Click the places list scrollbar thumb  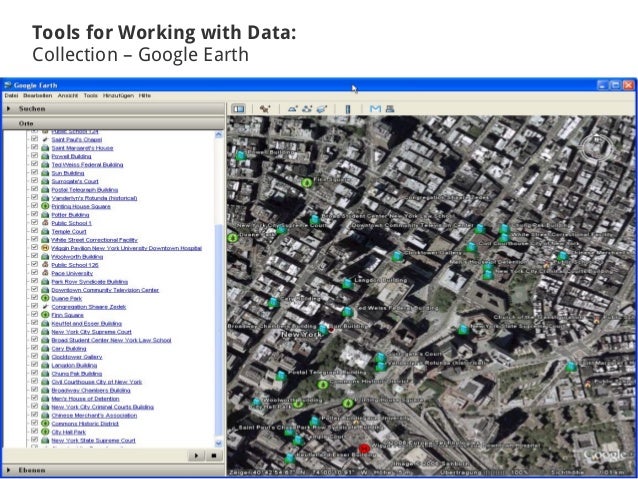[219, 330]
